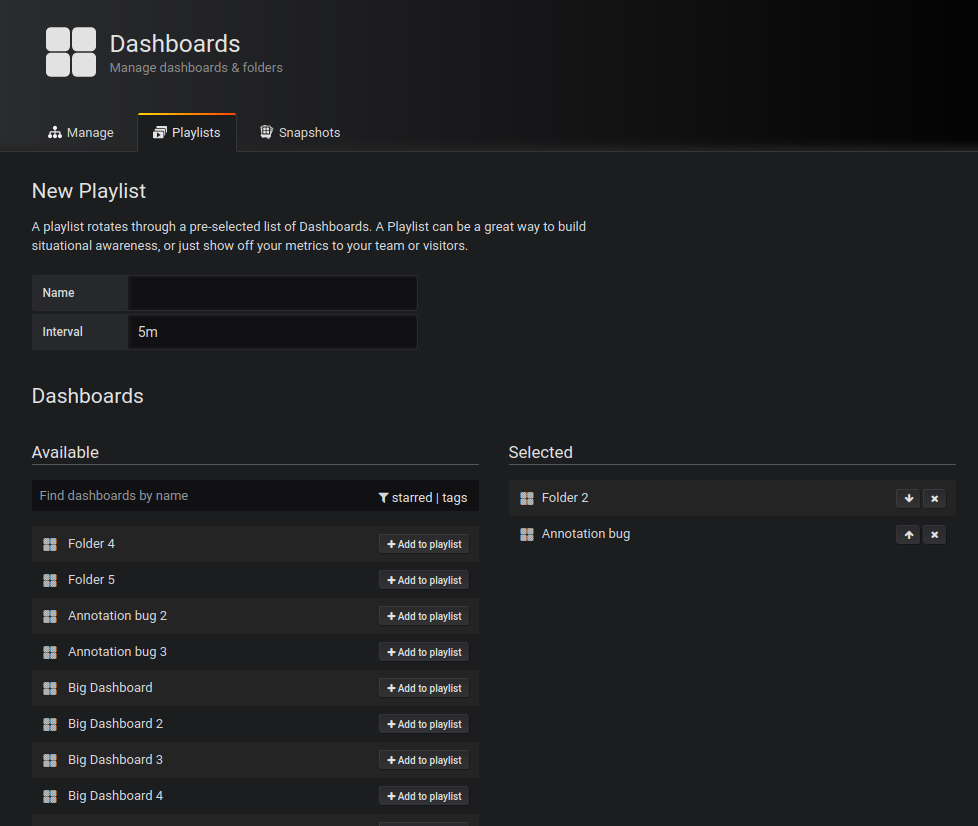The image size is (978, 826).
Task: Click the dashboard icon next to Big Dashboard
Action: tap(50, 687)
